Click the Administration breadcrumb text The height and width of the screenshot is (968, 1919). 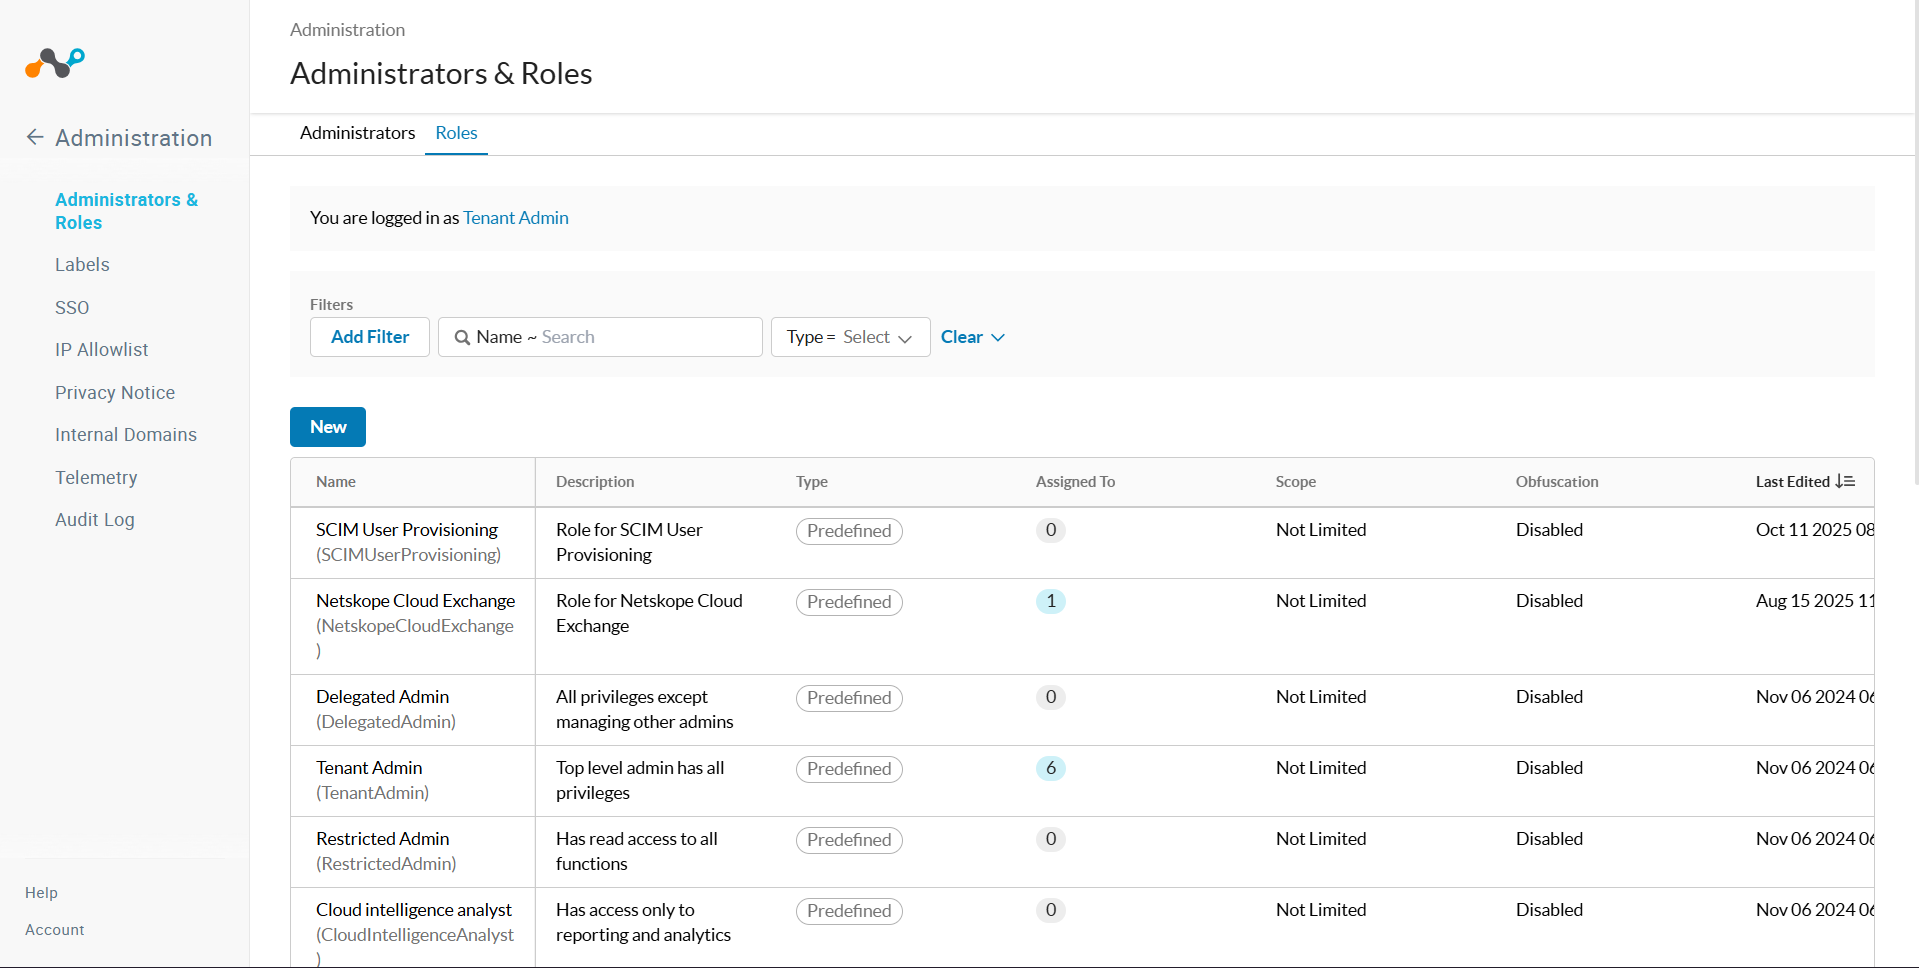(x=347, y=30)
